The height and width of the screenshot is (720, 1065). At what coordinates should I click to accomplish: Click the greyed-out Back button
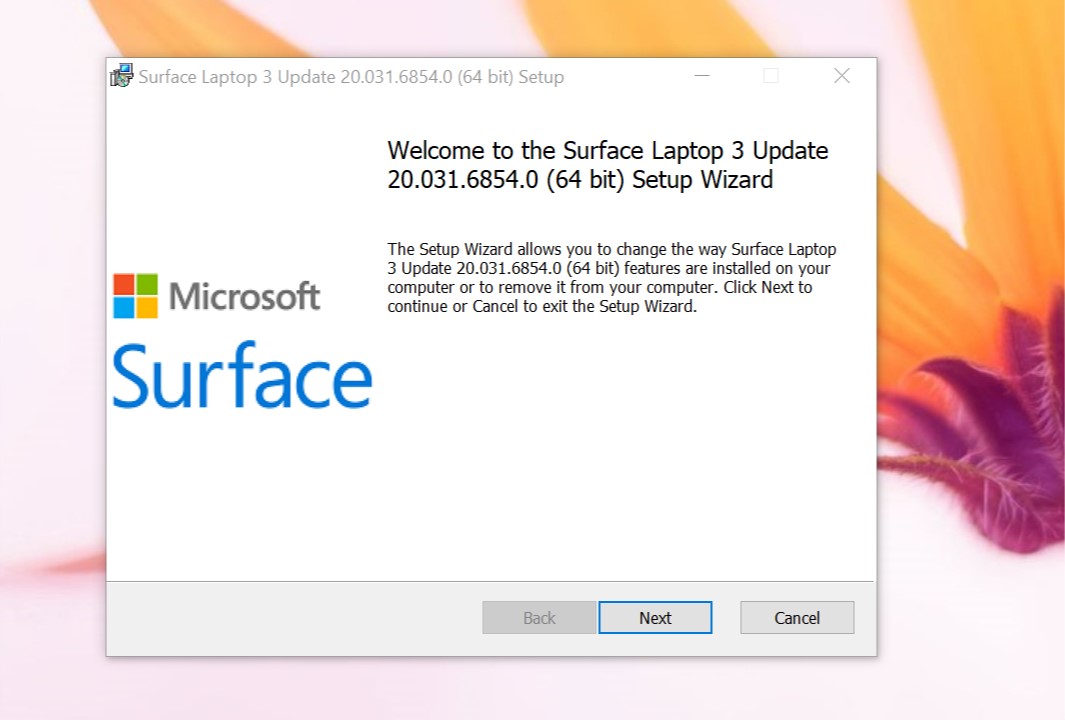coord(539,617)
